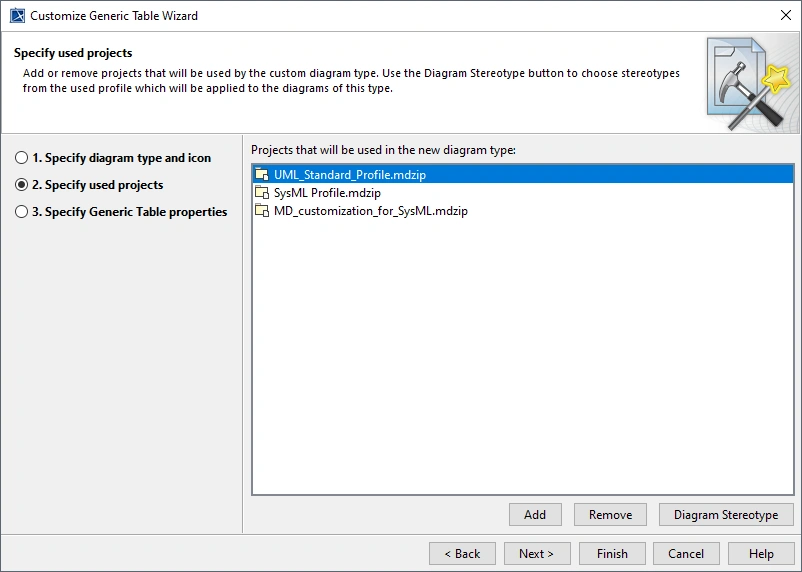This screenshot has width=802, height=572.
Task: Click the hammer and wrench wizard image
Action: coord(748,83)
